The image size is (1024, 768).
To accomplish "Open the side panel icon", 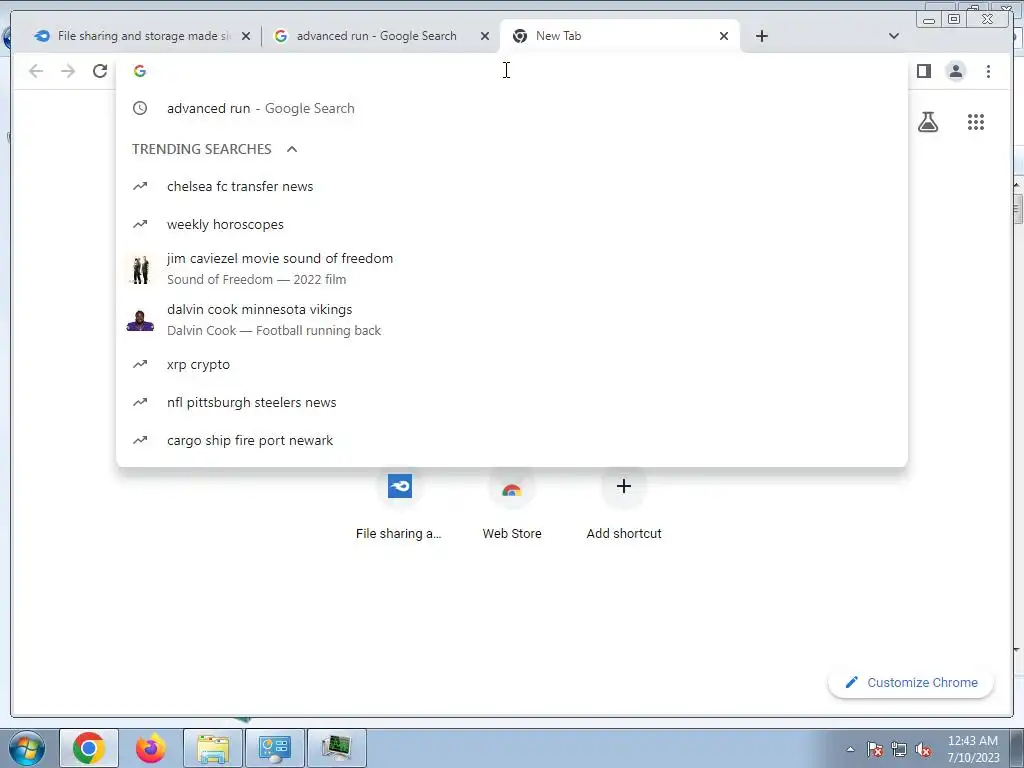I will pyautogui.click(x=923, y=71).
